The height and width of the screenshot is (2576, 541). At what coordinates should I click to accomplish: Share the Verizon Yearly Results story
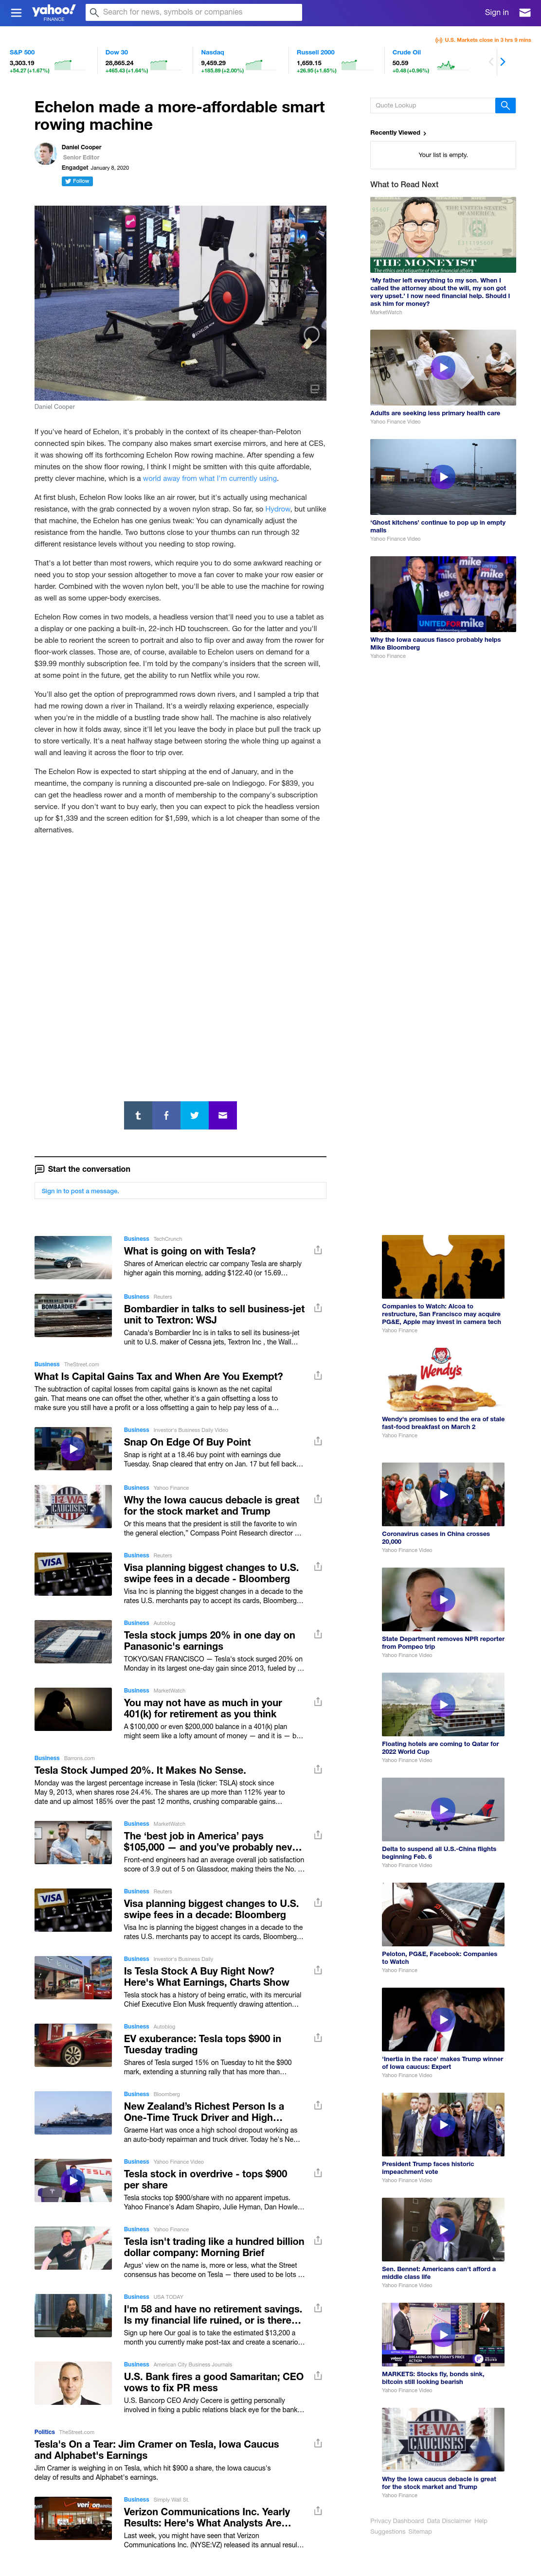[318, 2511]
